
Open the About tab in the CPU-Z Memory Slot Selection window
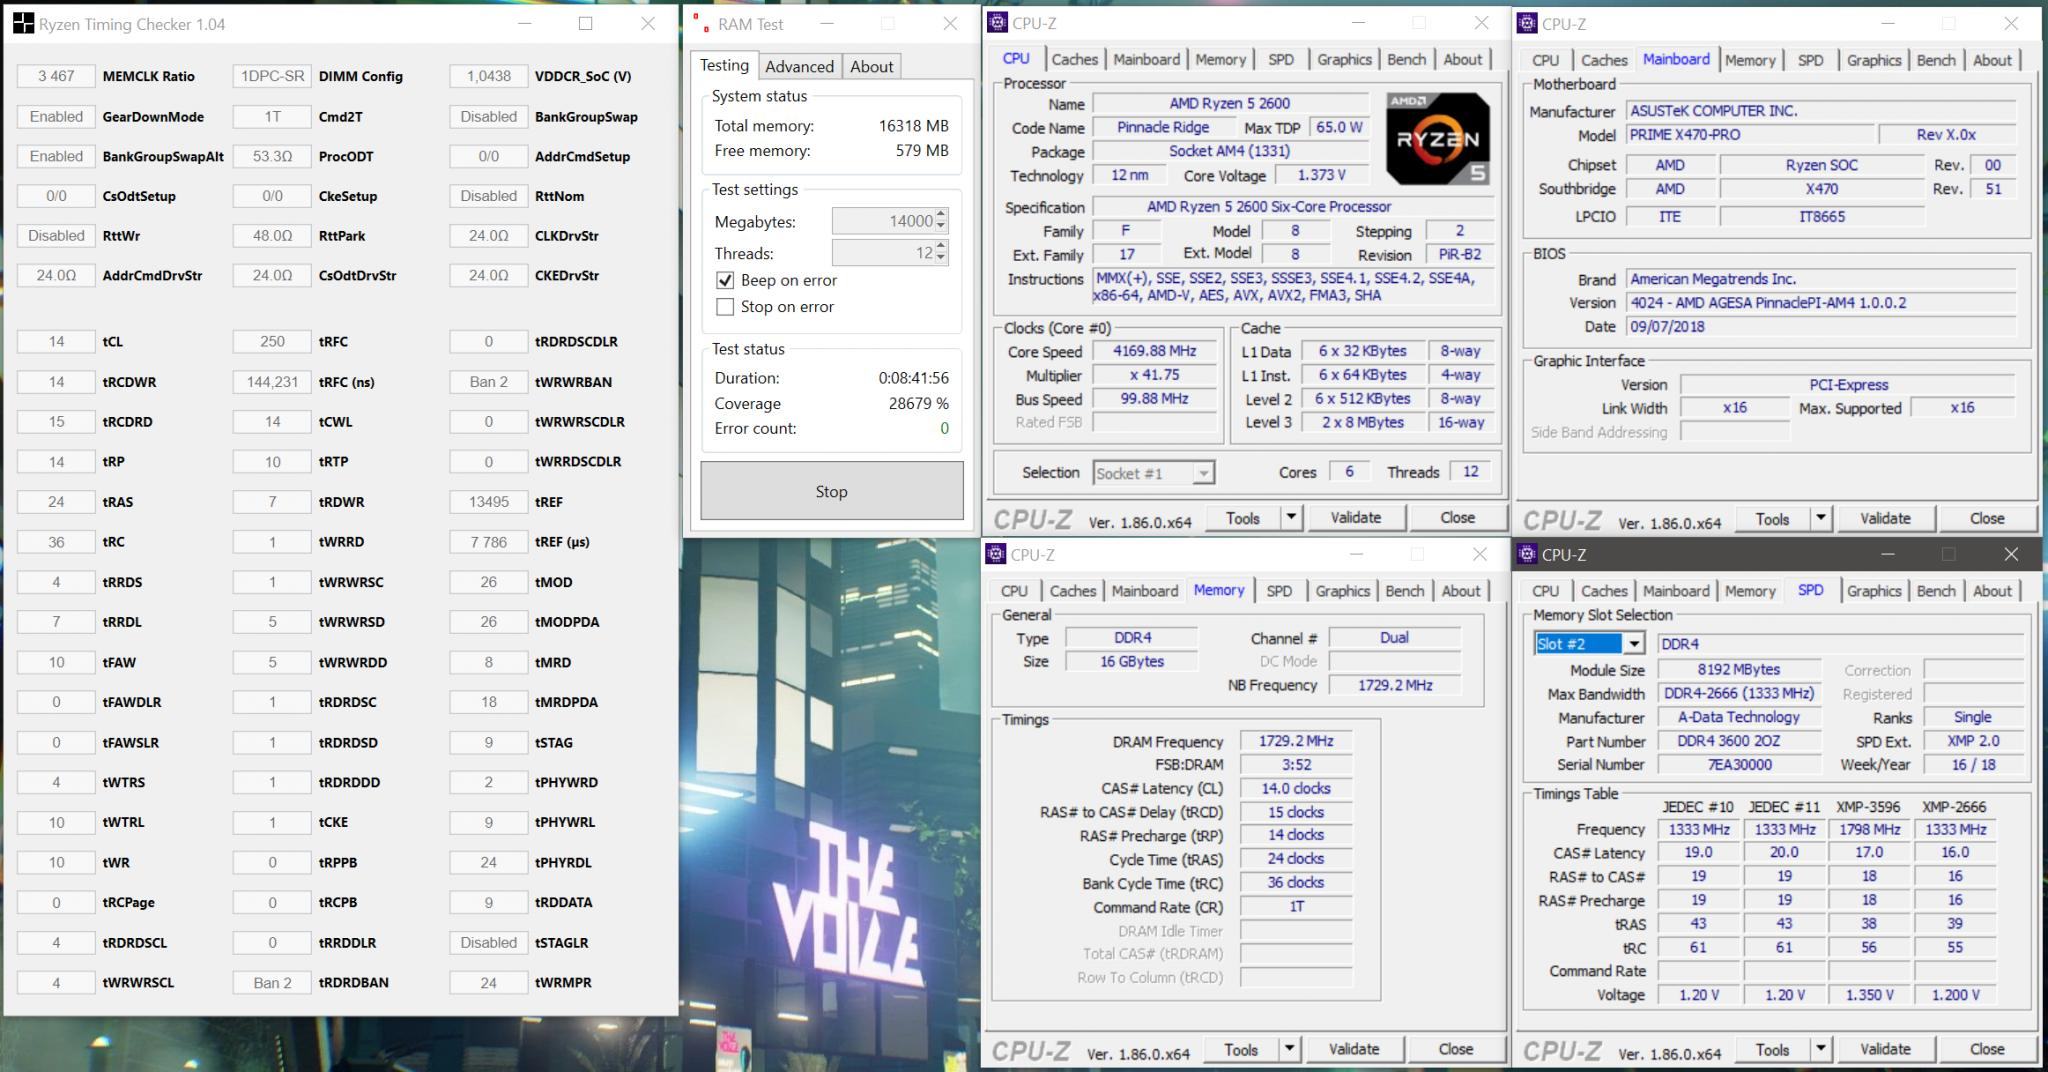pos(1992,591)
